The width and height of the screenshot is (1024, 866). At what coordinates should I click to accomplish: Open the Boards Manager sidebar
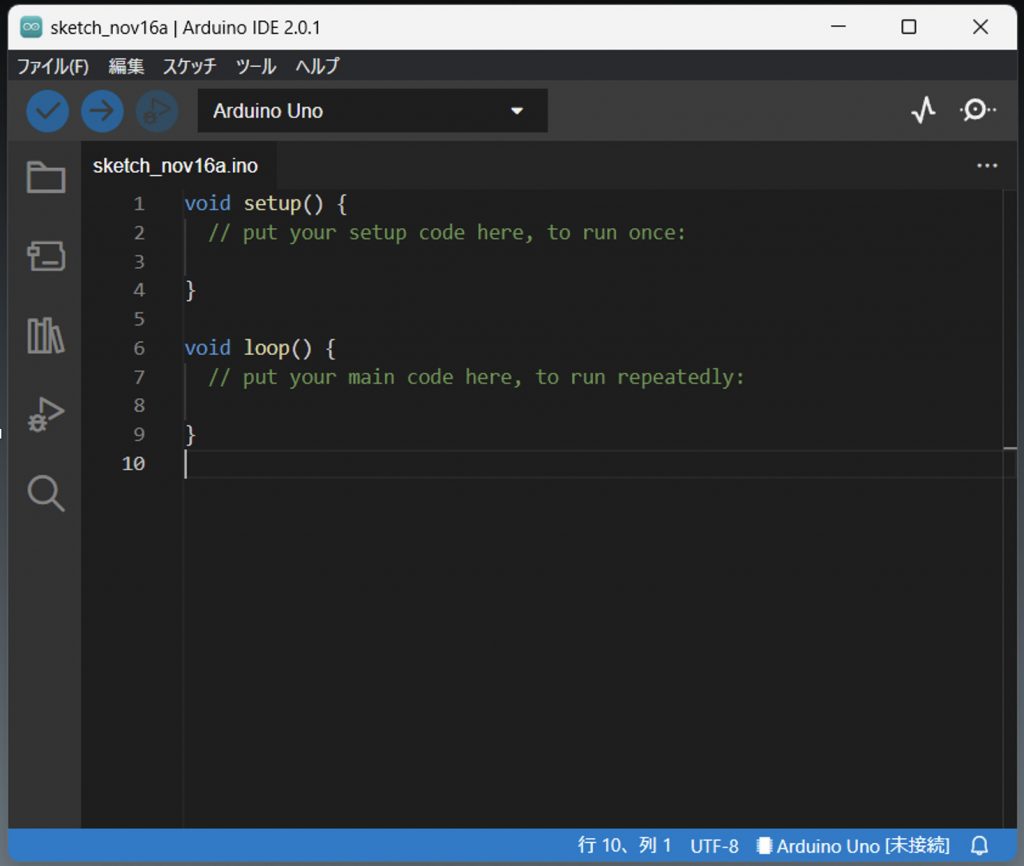pos(46,257)
